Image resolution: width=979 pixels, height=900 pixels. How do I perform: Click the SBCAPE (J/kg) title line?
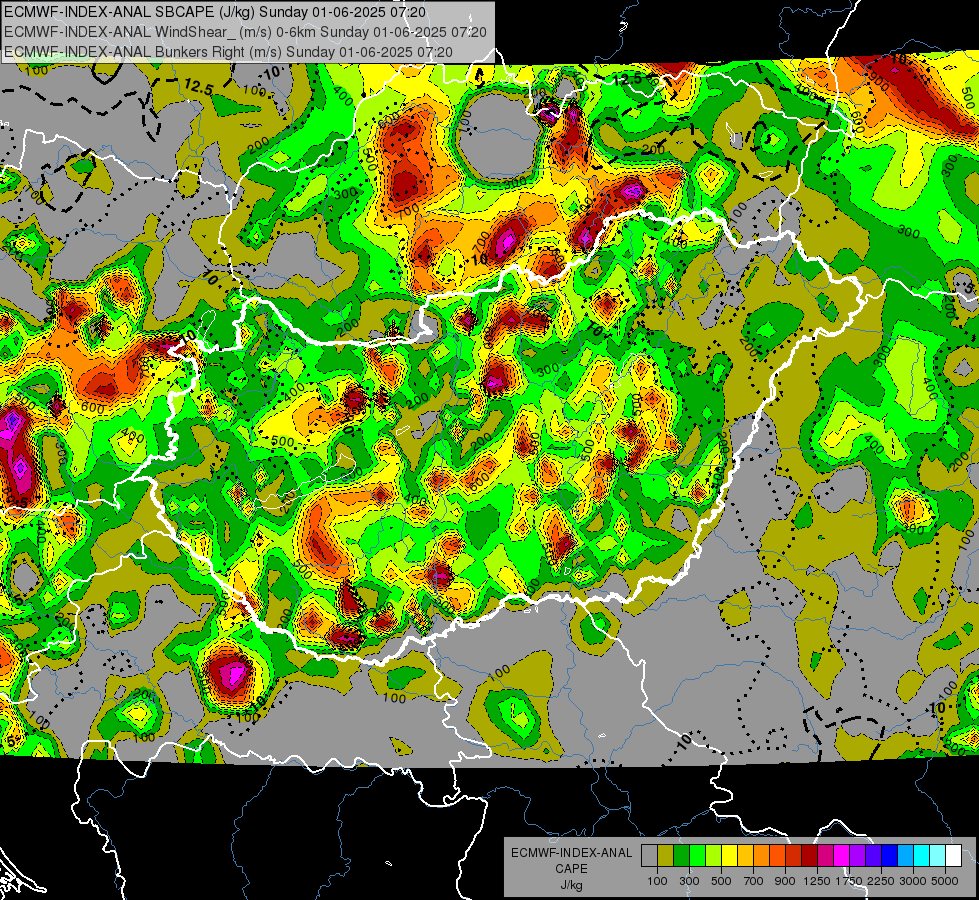(x=215, y=12)
